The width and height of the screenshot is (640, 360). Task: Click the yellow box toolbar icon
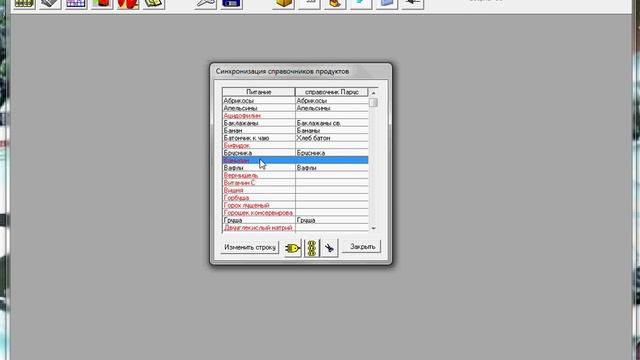(283, 4)
